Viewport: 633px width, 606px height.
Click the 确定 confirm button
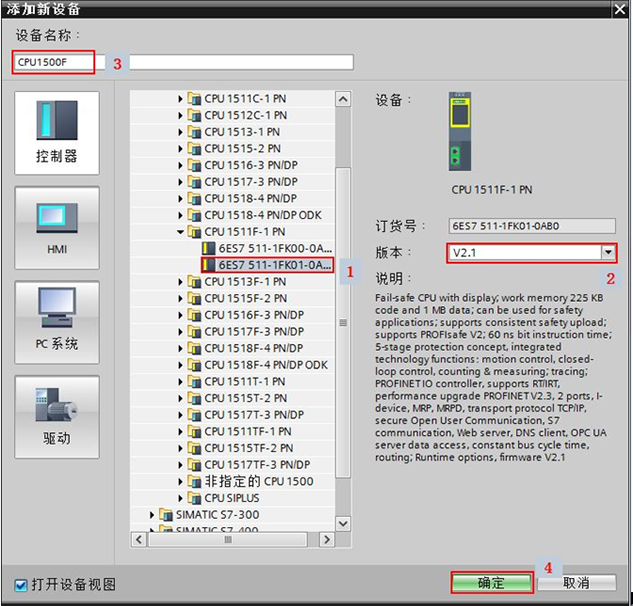491,583
